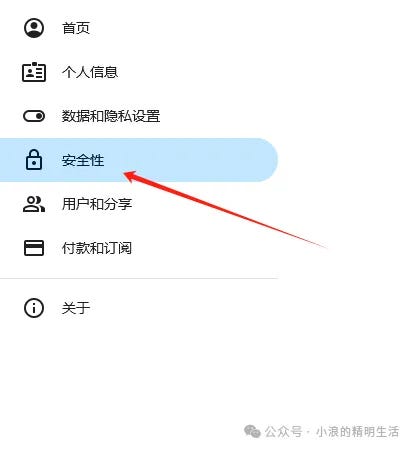
Task: Open 数据和隐私设置 text label
Action: (x=111, y=116)
